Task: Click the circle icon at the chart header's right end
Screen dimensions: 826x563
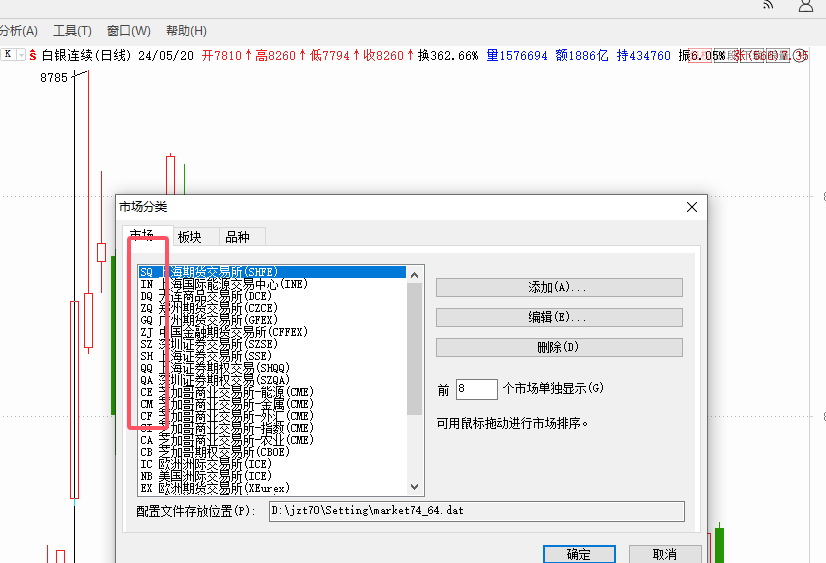Action: tap(800, 56)
